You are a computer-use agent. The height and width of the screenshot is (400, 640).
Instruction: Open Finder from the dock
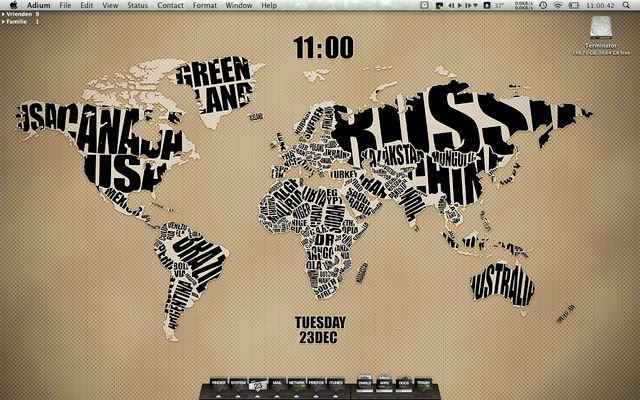click(x=219, y=384)
